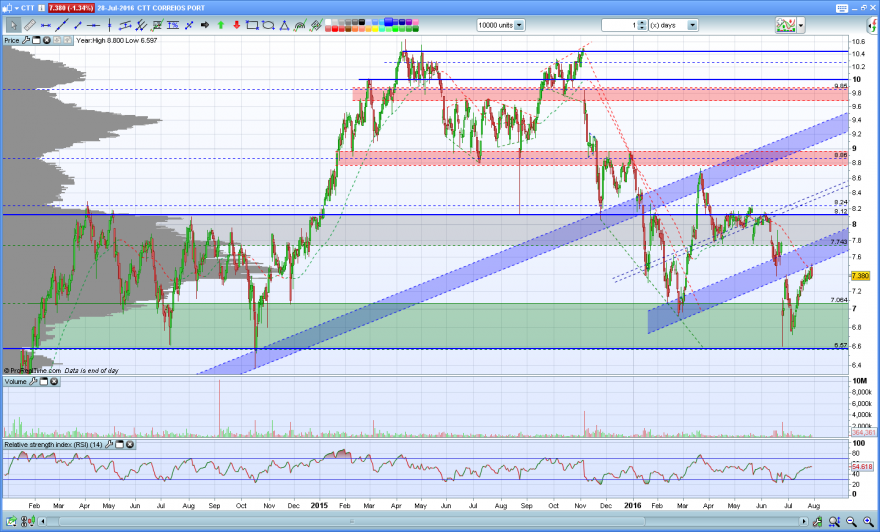Close the Volume indicator panel
Screen dimensions: 880x532
[x=54, y=382]
